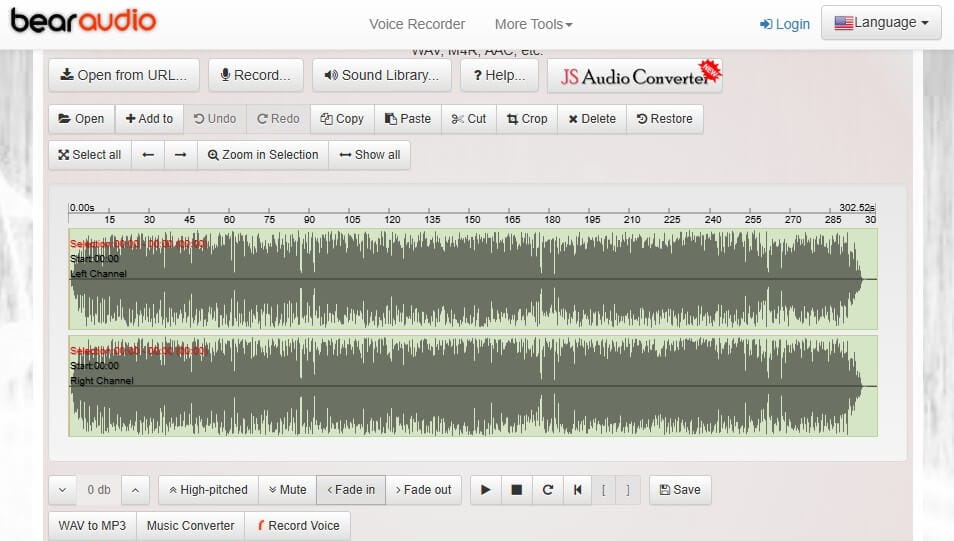Image resolution: width=954 pixels, height=541 pixels.
Task: Cut the selected audio
Action: point(468,119)
